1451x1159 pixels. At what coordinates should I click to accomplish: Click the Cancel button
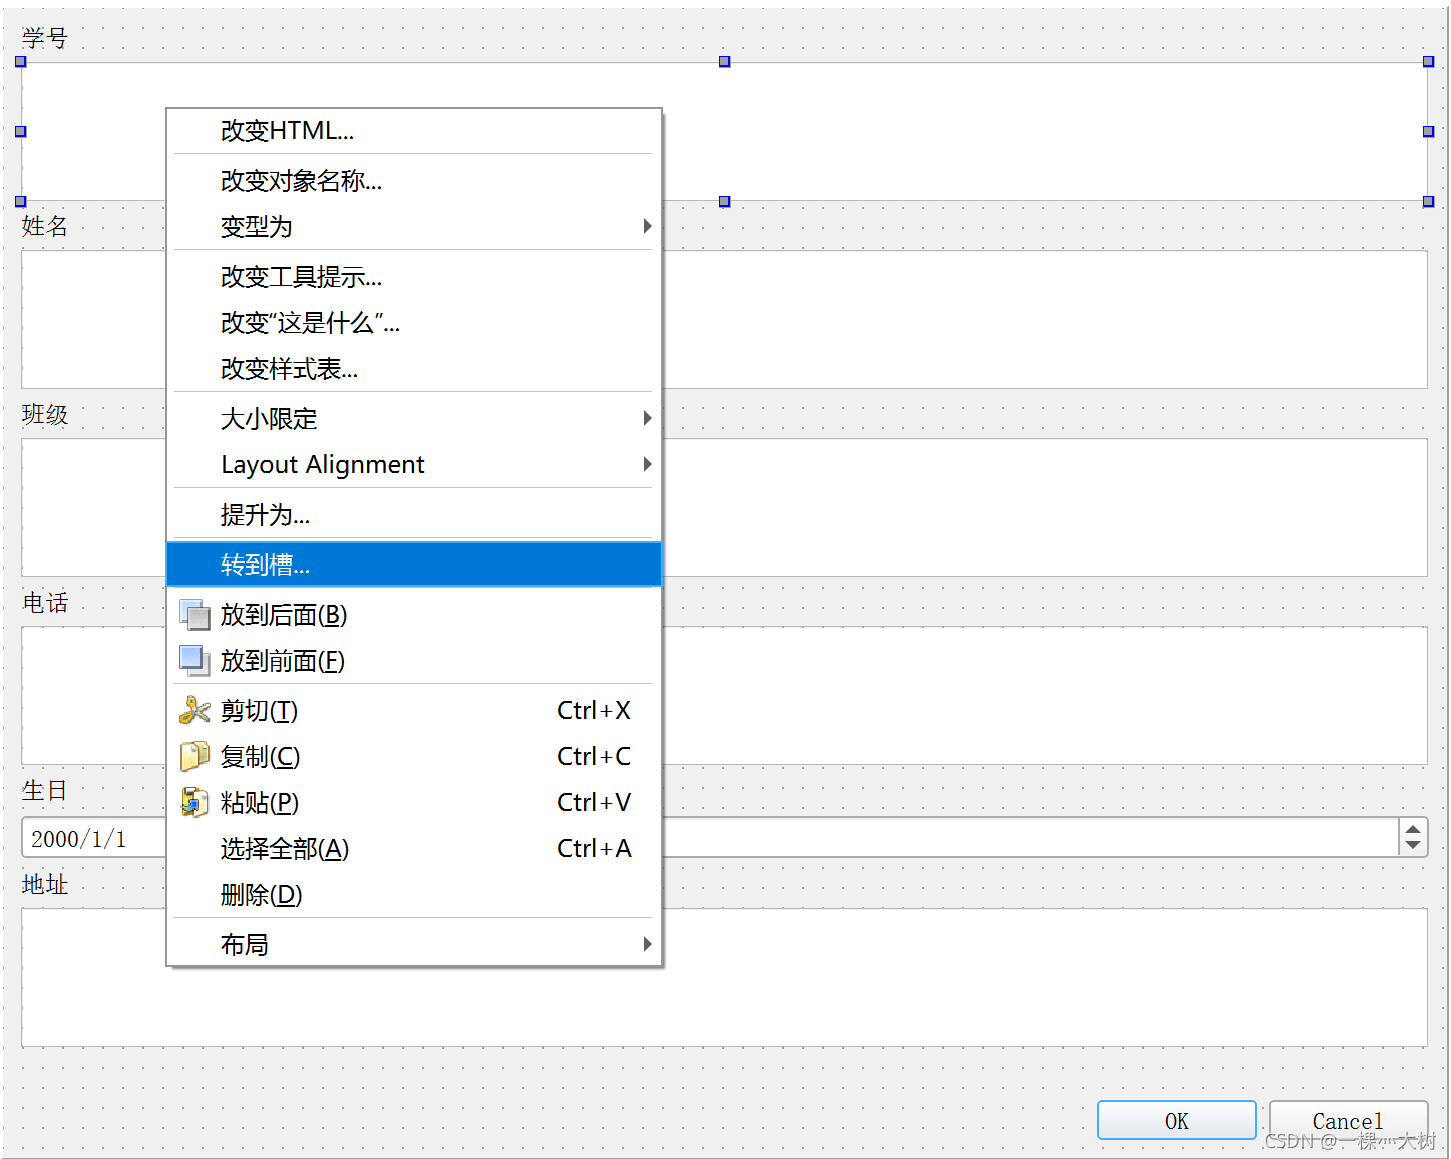click(1348, 1121)
